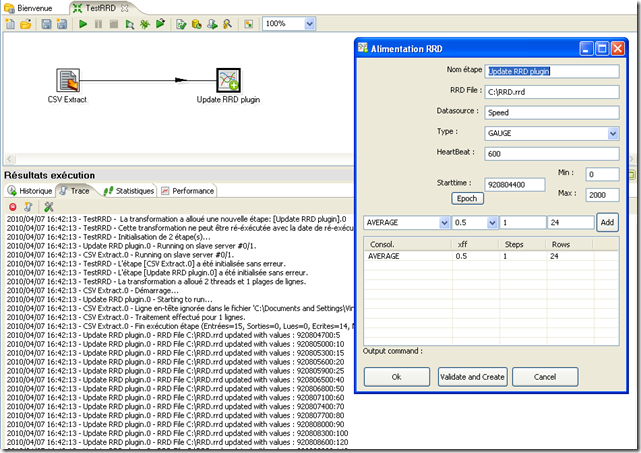The height and width of the screenshot is (453, 641).
Task: Click the xff column header
Action: (476, 244)
